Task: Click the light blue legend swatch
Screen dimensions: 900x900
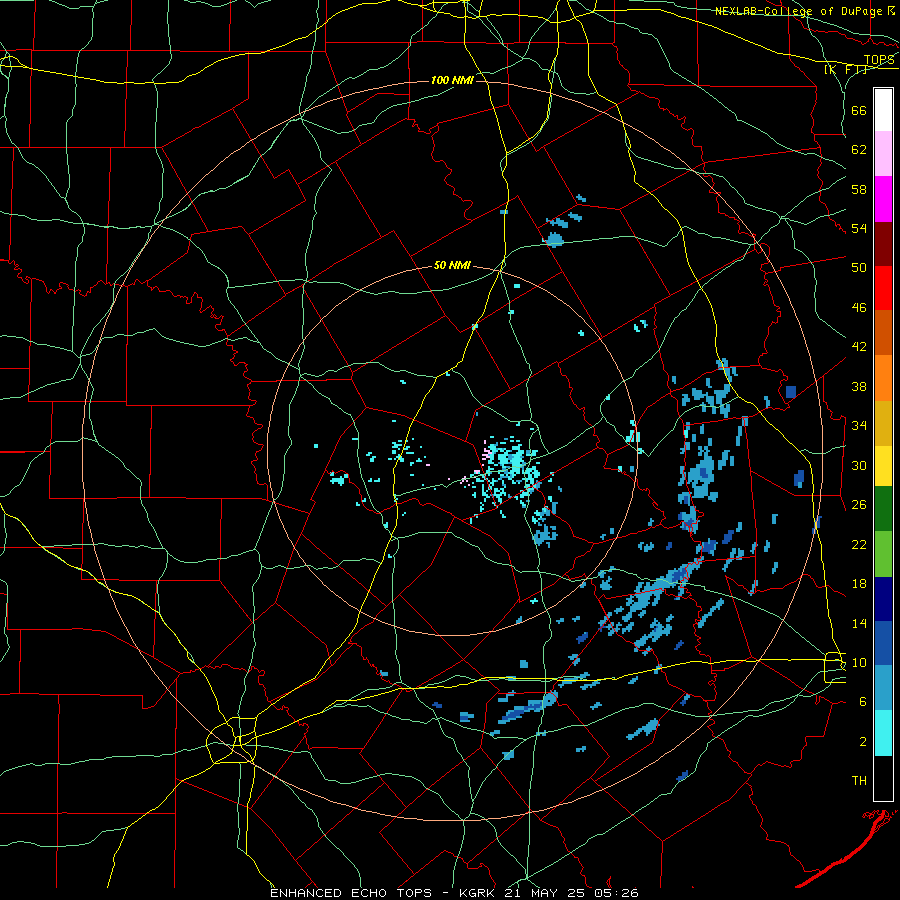Action: pyautogui.click(x=883, y=688)
